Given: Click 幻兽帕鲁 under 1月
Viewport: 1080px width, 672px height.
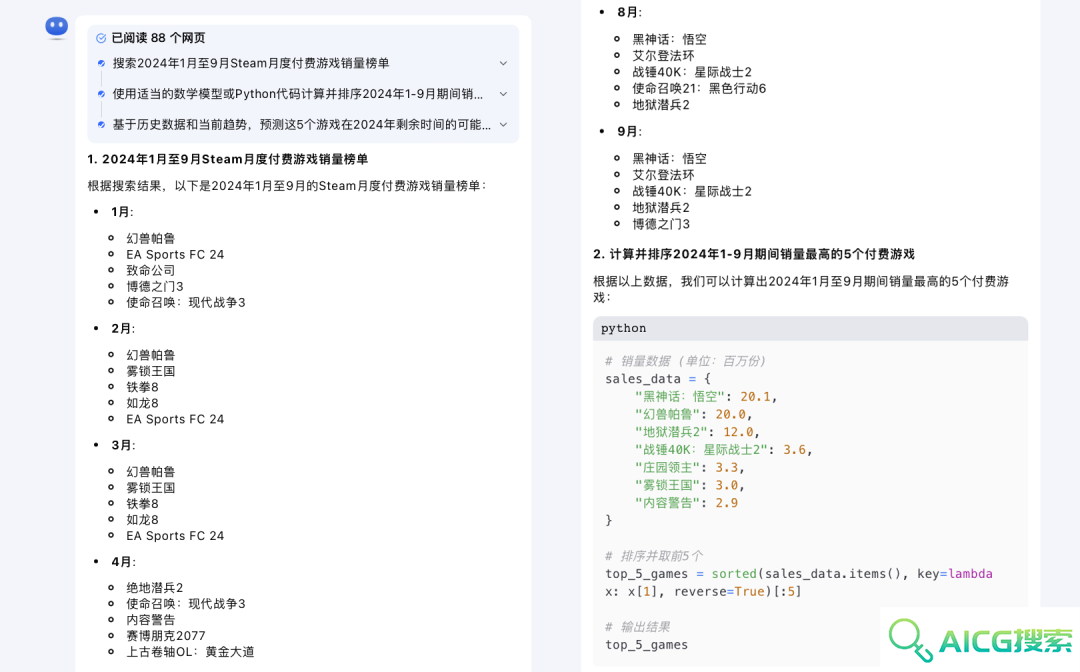Looking at the screenshot, I should point(150,238).
